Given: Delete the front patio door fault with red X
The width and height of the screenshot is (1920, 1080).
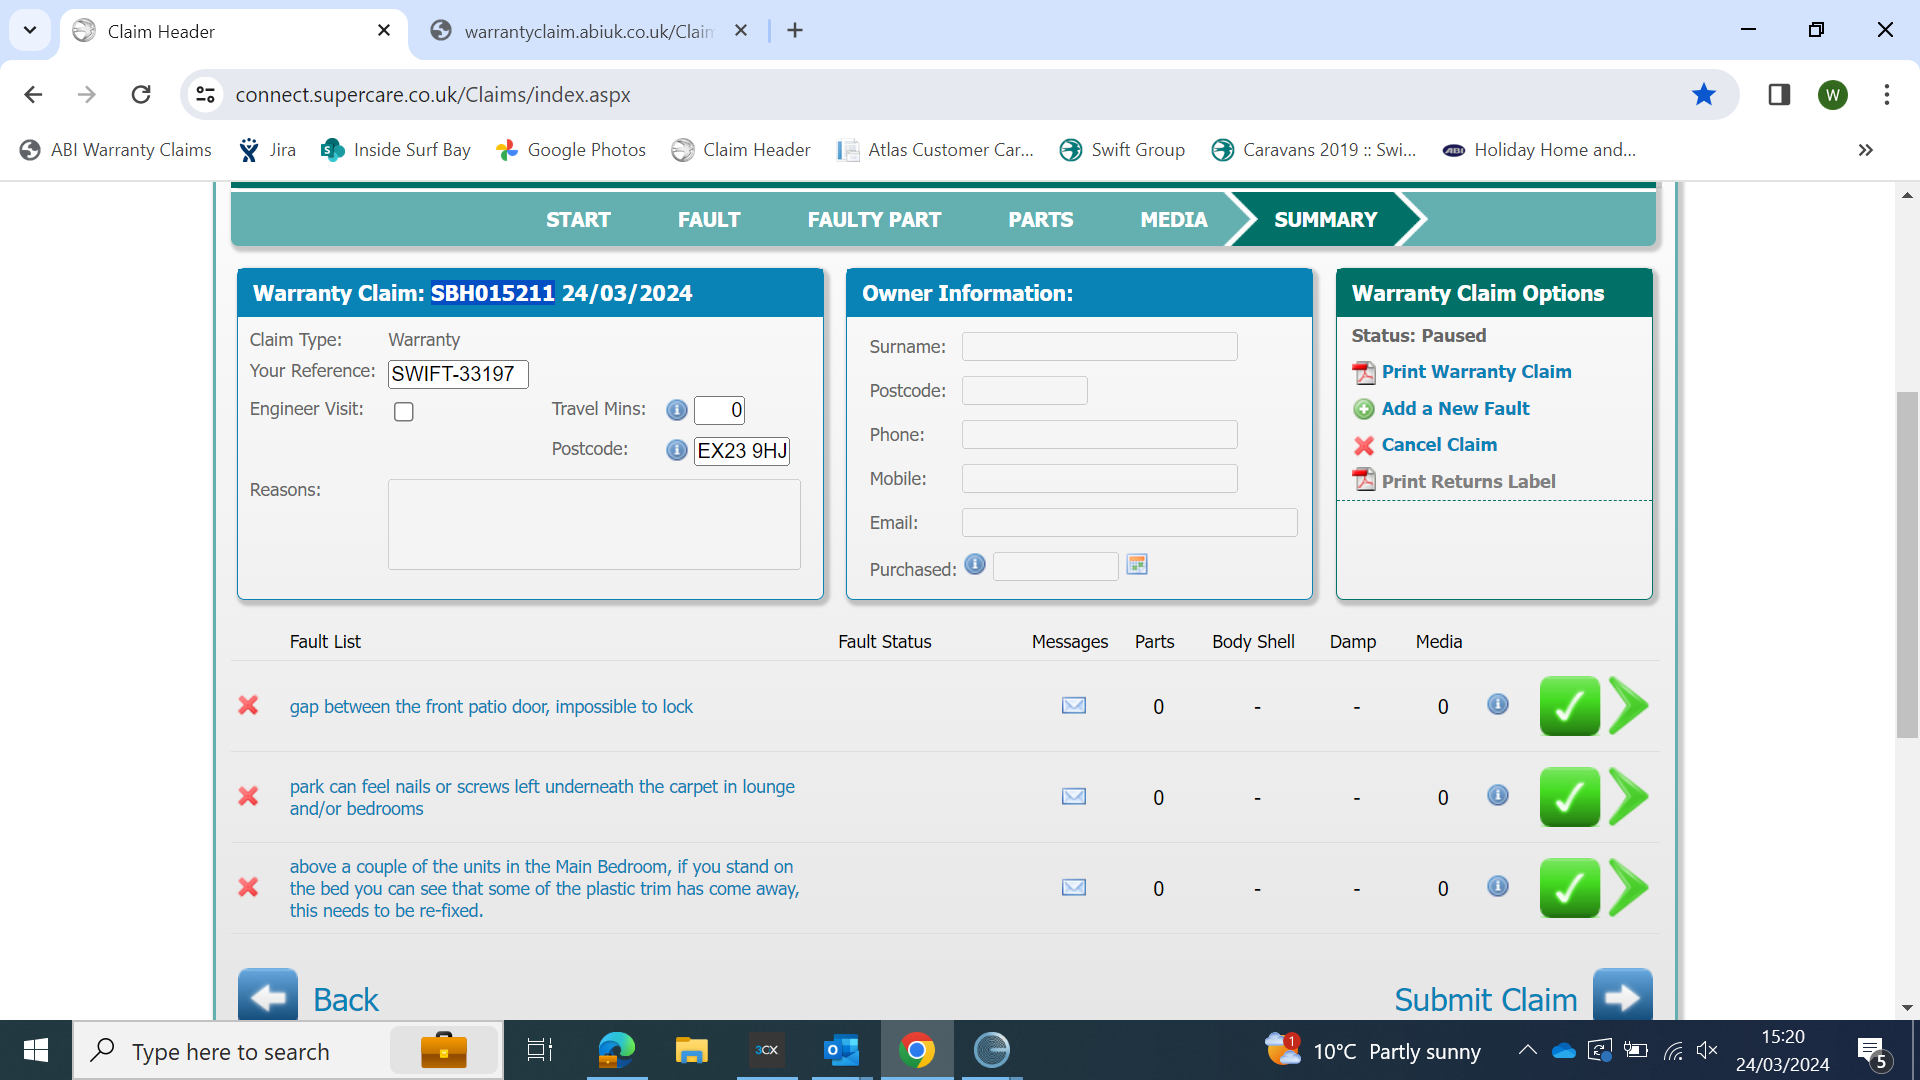Looking at the screenshot, I should point(248,706).
